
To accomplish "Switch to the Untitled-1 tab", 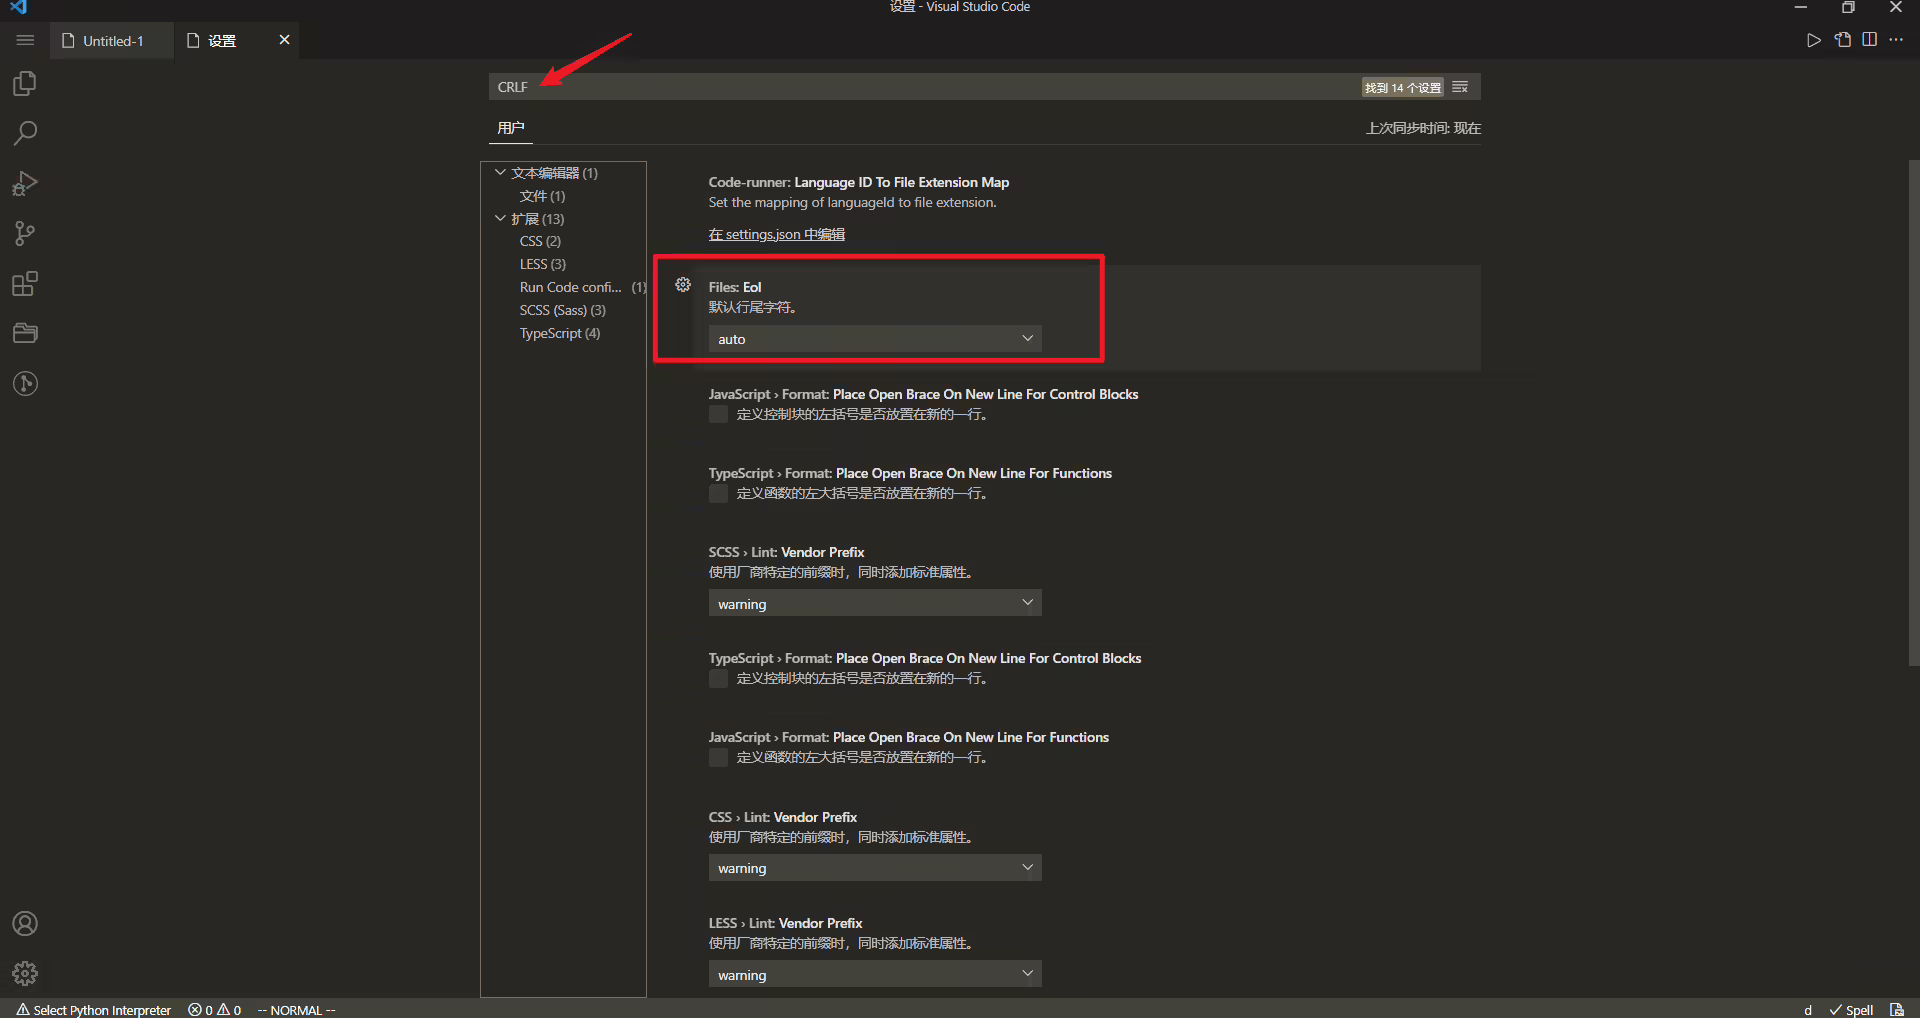I will (x=112, y=41).
